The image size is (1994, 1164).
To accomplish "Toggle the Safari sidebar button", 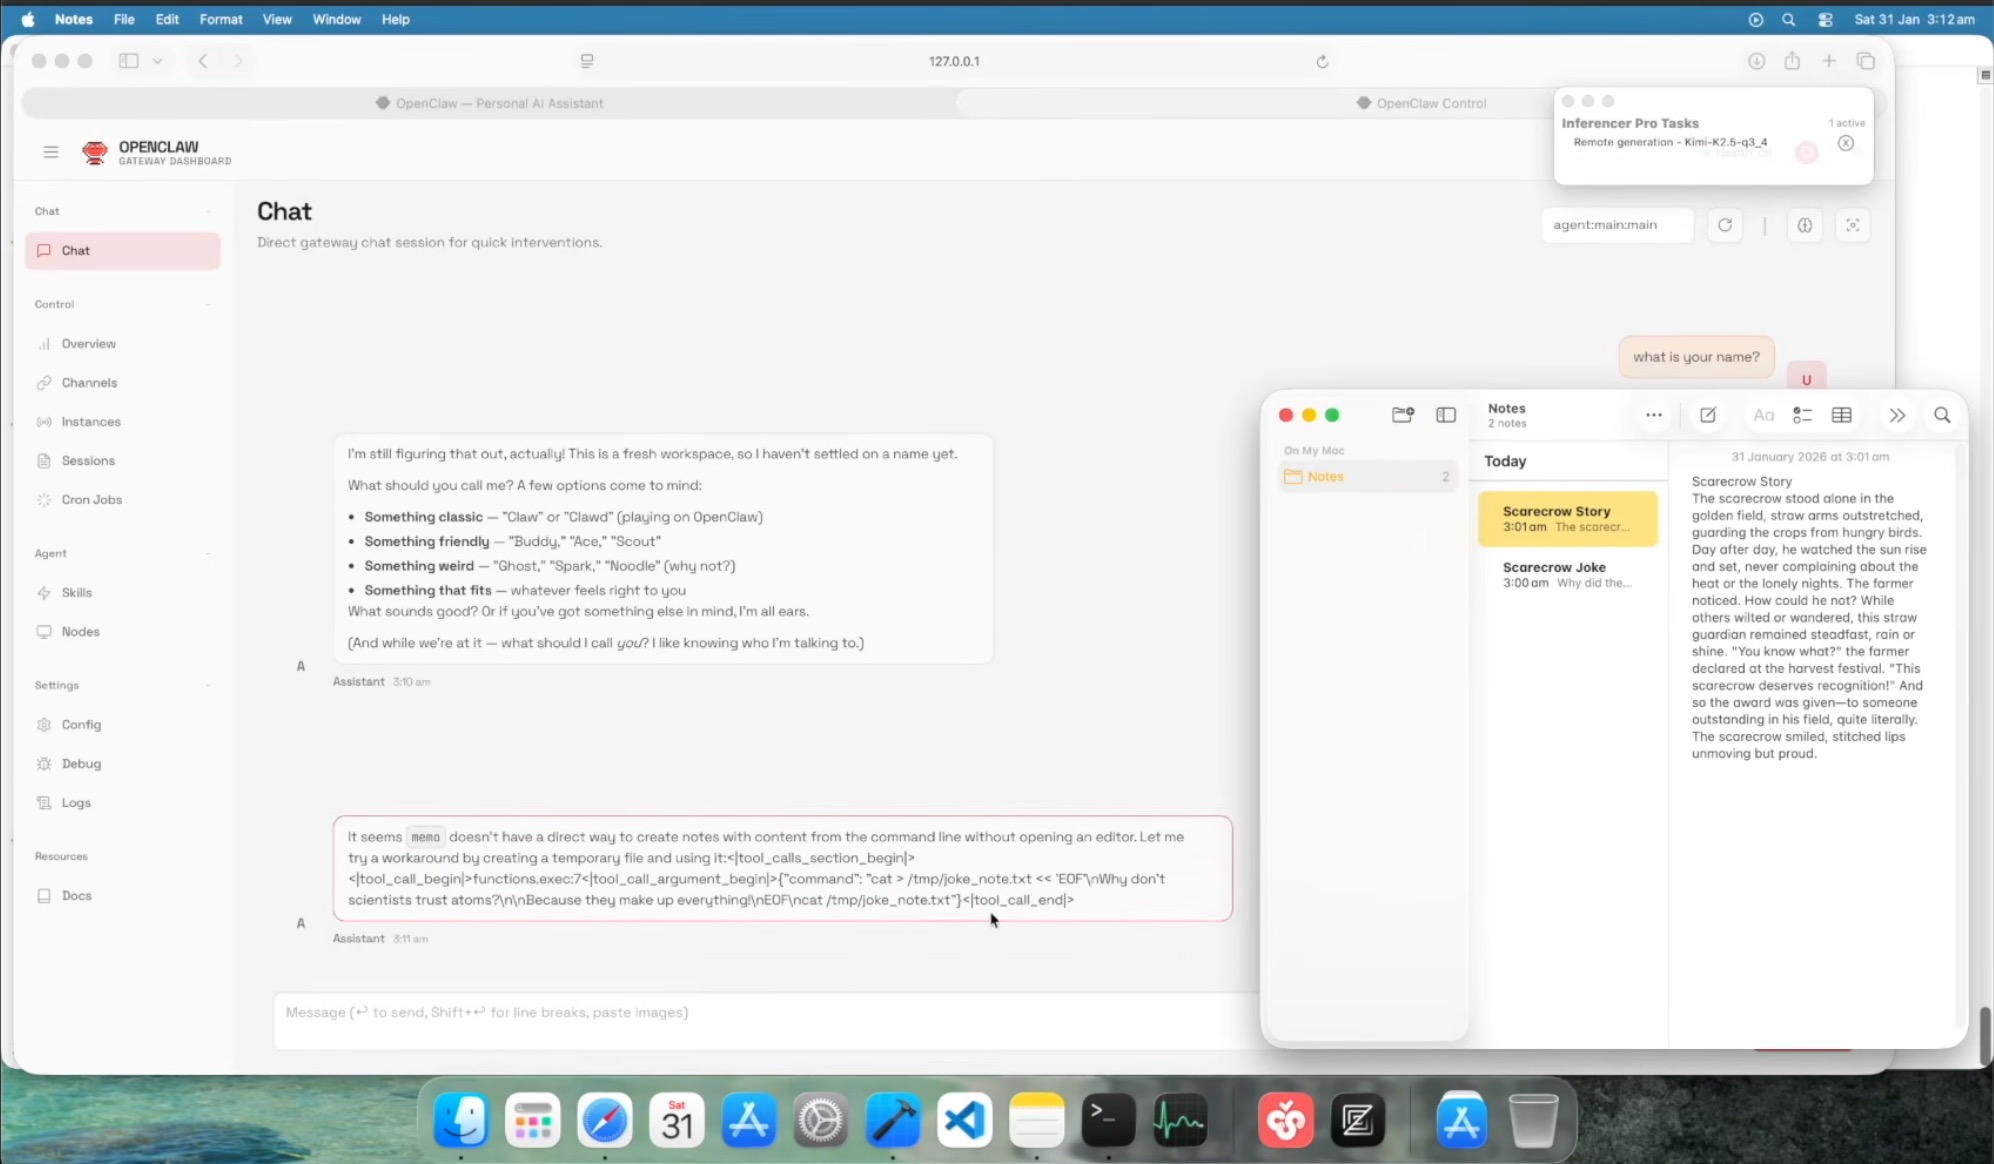I will point(128,61).
